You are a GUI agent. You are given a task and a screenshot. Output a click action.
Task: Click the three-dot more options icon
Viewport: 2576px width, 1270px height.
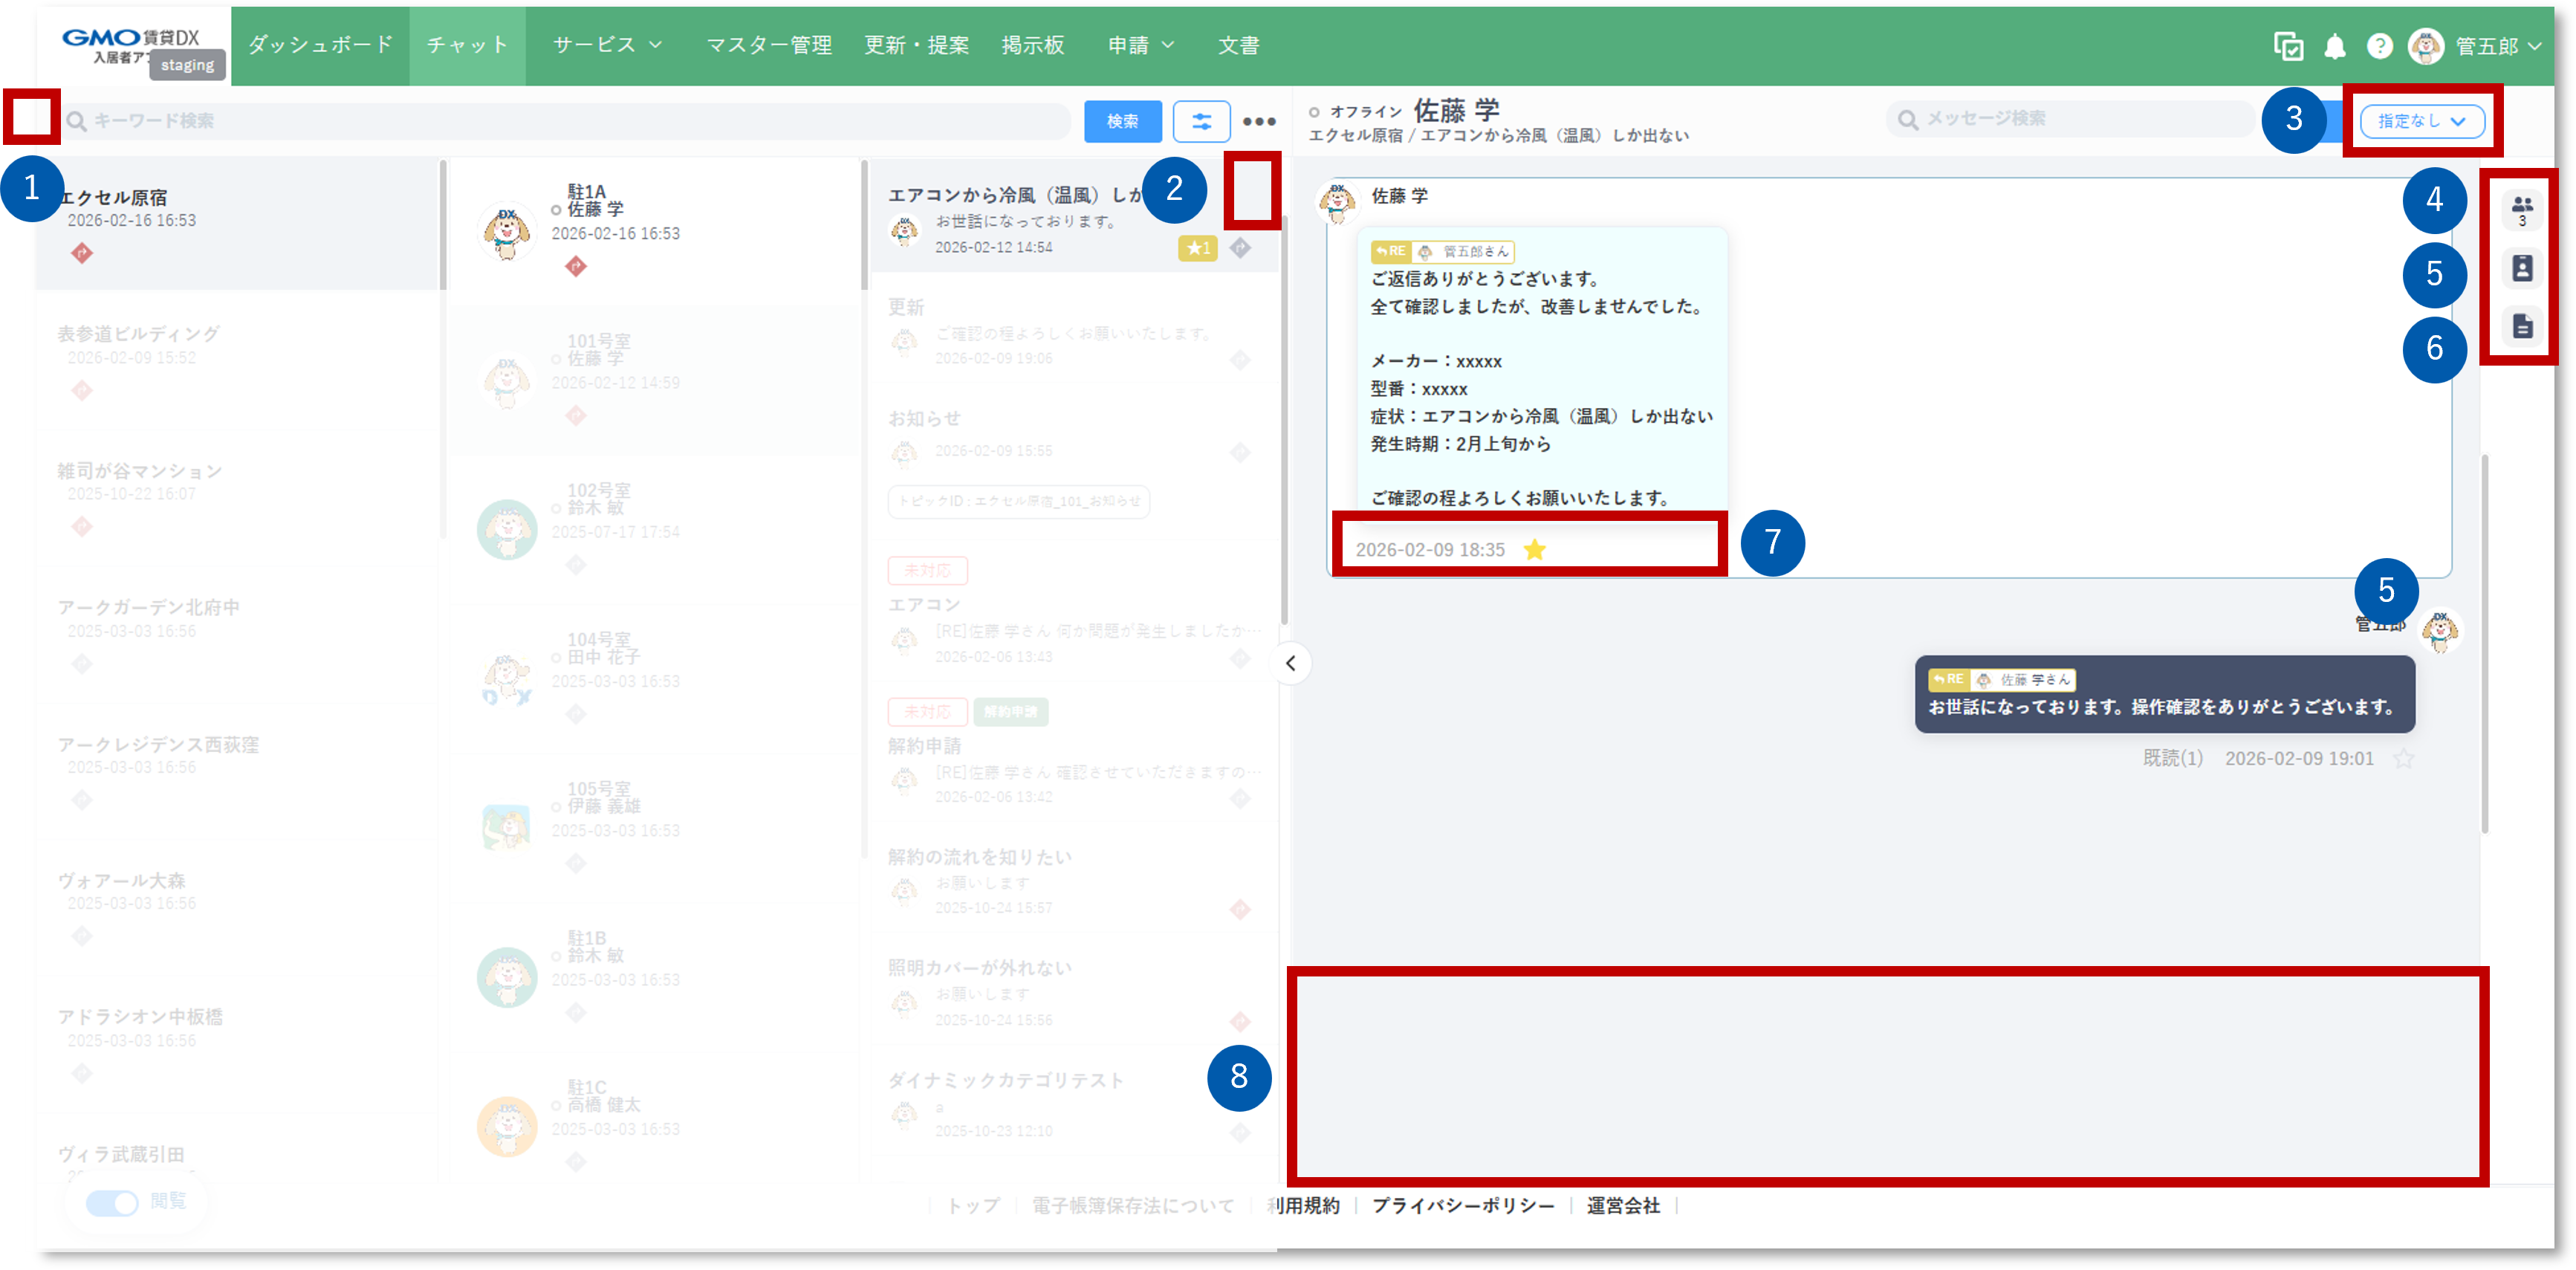(x=1259, y=121)
